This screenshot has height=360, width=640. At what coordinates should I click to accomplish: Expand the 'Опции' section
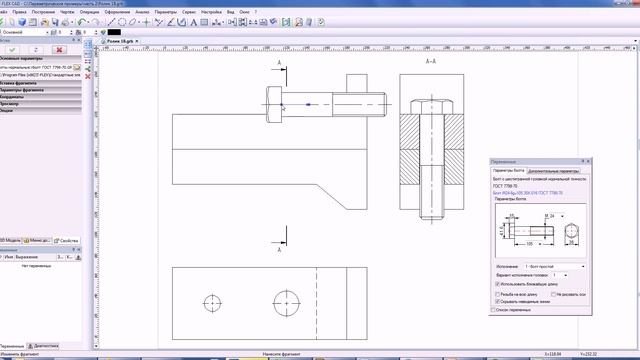click(x=41, y=110)
